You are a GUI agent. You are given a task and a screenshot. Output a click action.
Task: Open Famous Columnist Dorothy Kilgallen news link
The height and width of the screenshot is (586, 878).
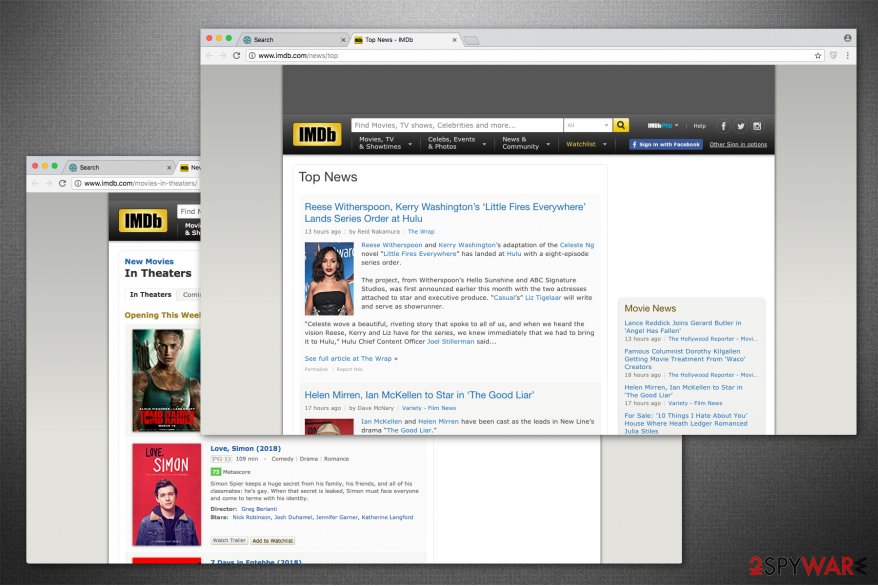(x=684, y=359)
